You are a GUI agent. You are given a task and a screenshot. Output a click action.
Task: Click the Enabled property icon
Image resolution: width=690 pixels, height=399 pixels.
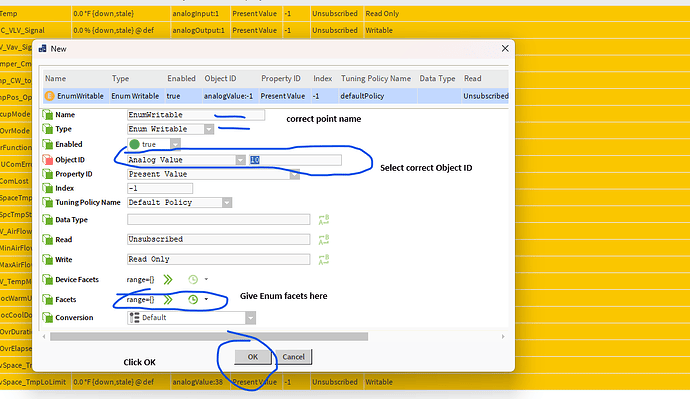pyautogui.click(x=48, y=144)
